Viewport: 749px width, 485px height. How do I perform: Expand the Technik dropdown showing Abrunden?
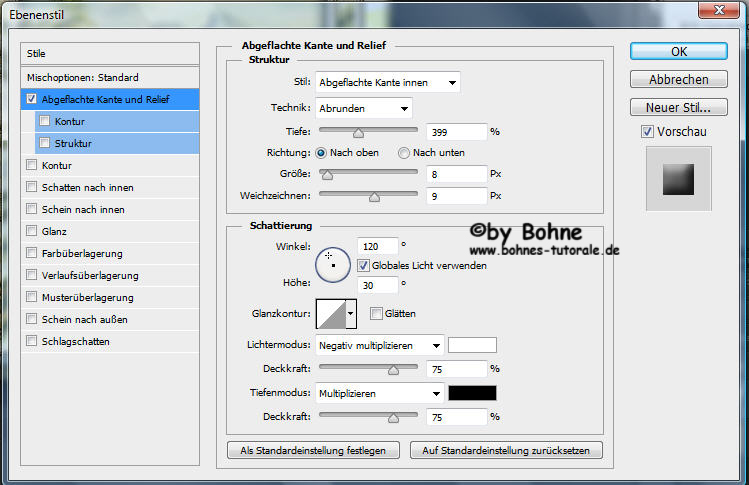(364, 108)
